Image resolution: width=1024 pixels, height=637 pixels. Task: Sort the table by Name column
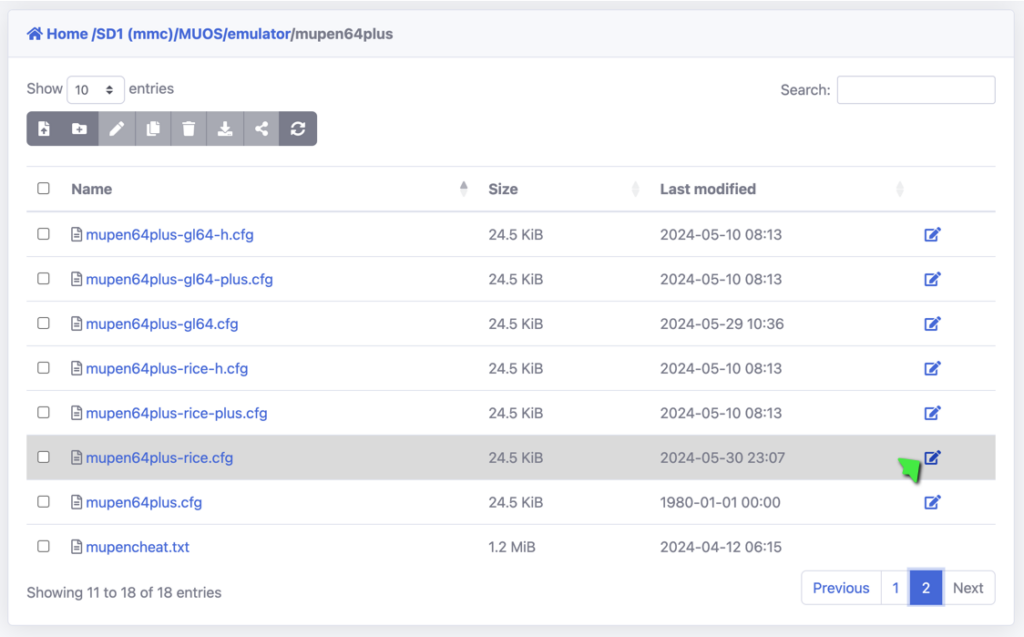[x=92, y=189]
